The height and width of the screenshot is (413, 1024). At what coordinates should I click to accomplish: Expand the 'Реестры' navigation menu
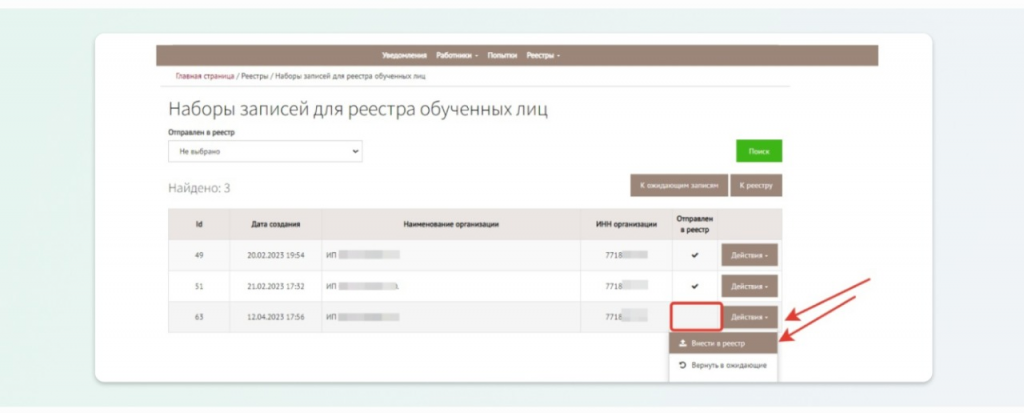tap(543, 55)
